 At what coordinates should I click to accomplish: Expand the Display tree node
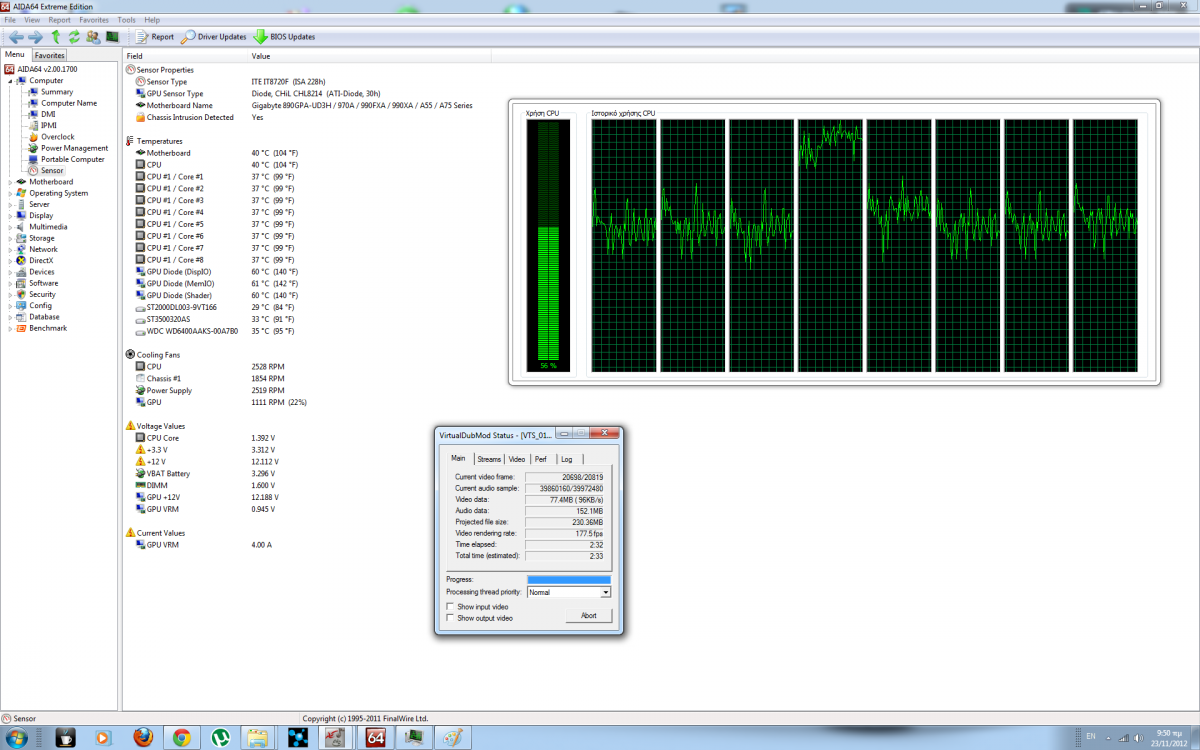(x=10, y=215)
